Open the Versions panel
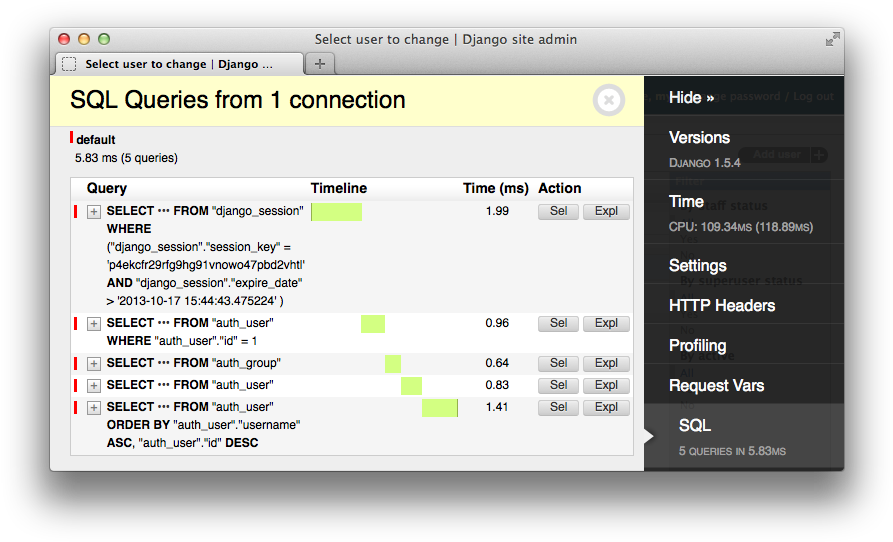 pyautogui.click(x=699, y=138)
